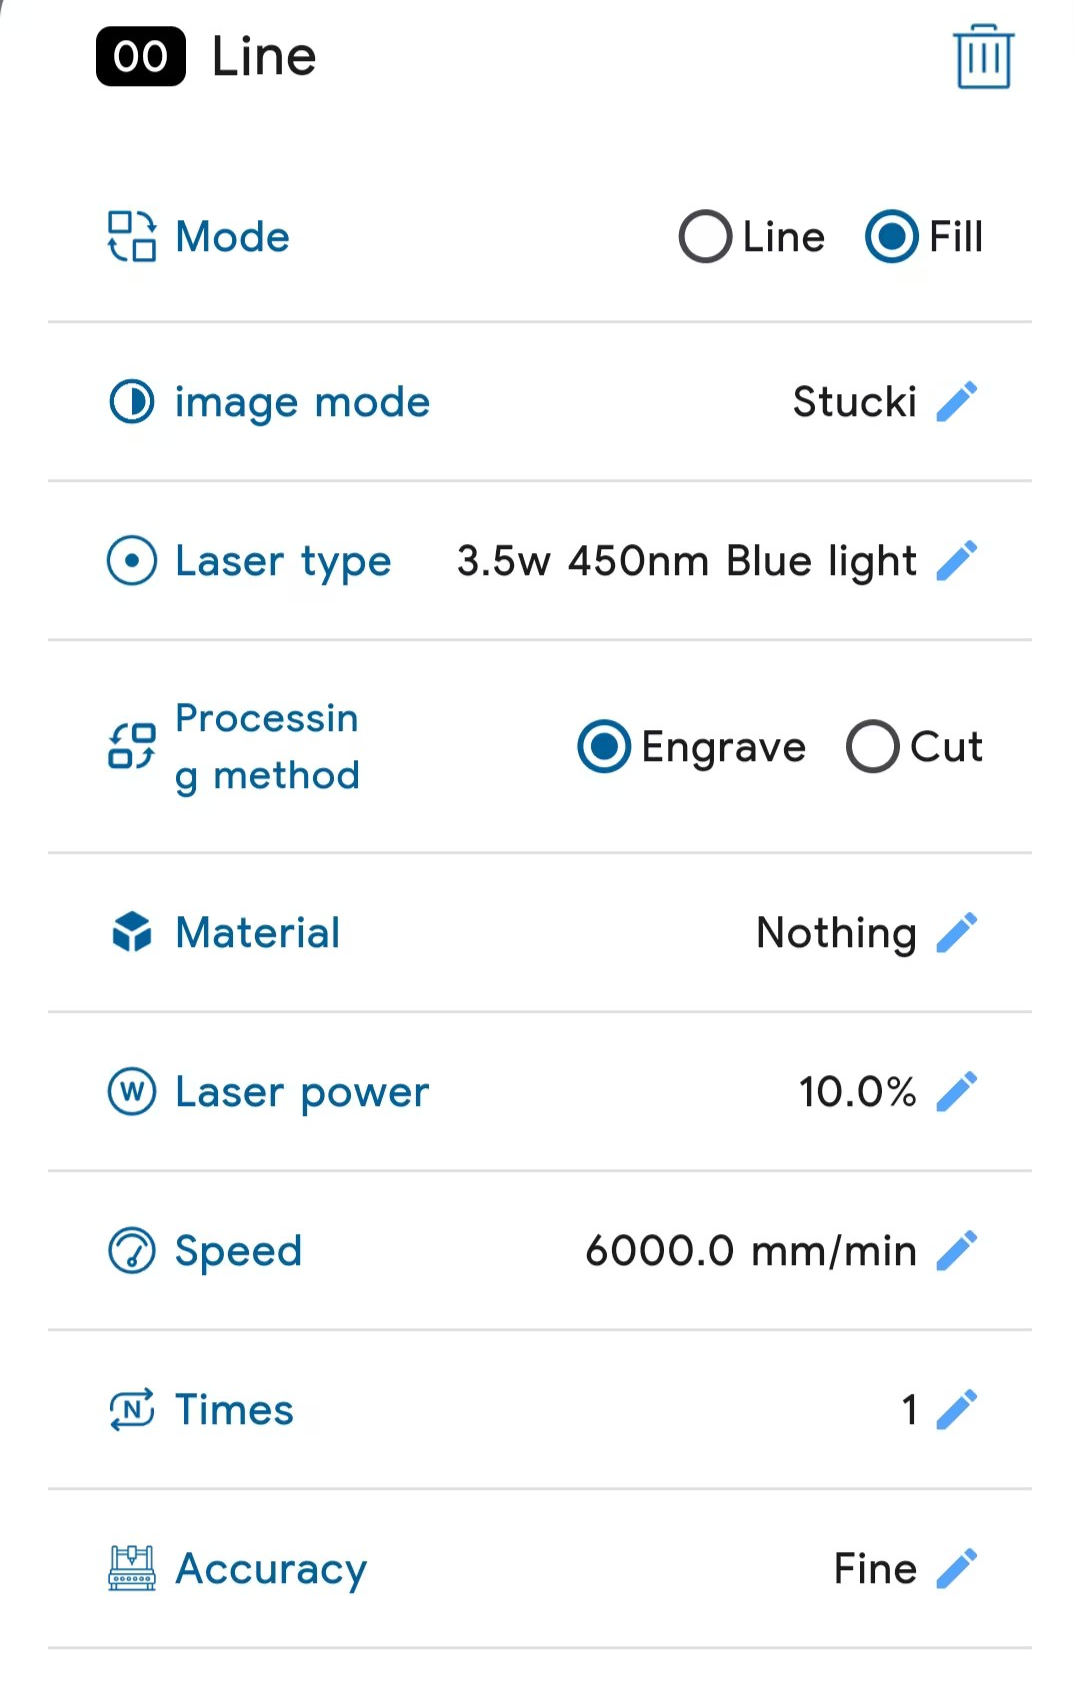Click the pencil icon next to Fine accuracy
The width and height of the screenshot is (1075, 1699).
click(x=957, y=1569)
